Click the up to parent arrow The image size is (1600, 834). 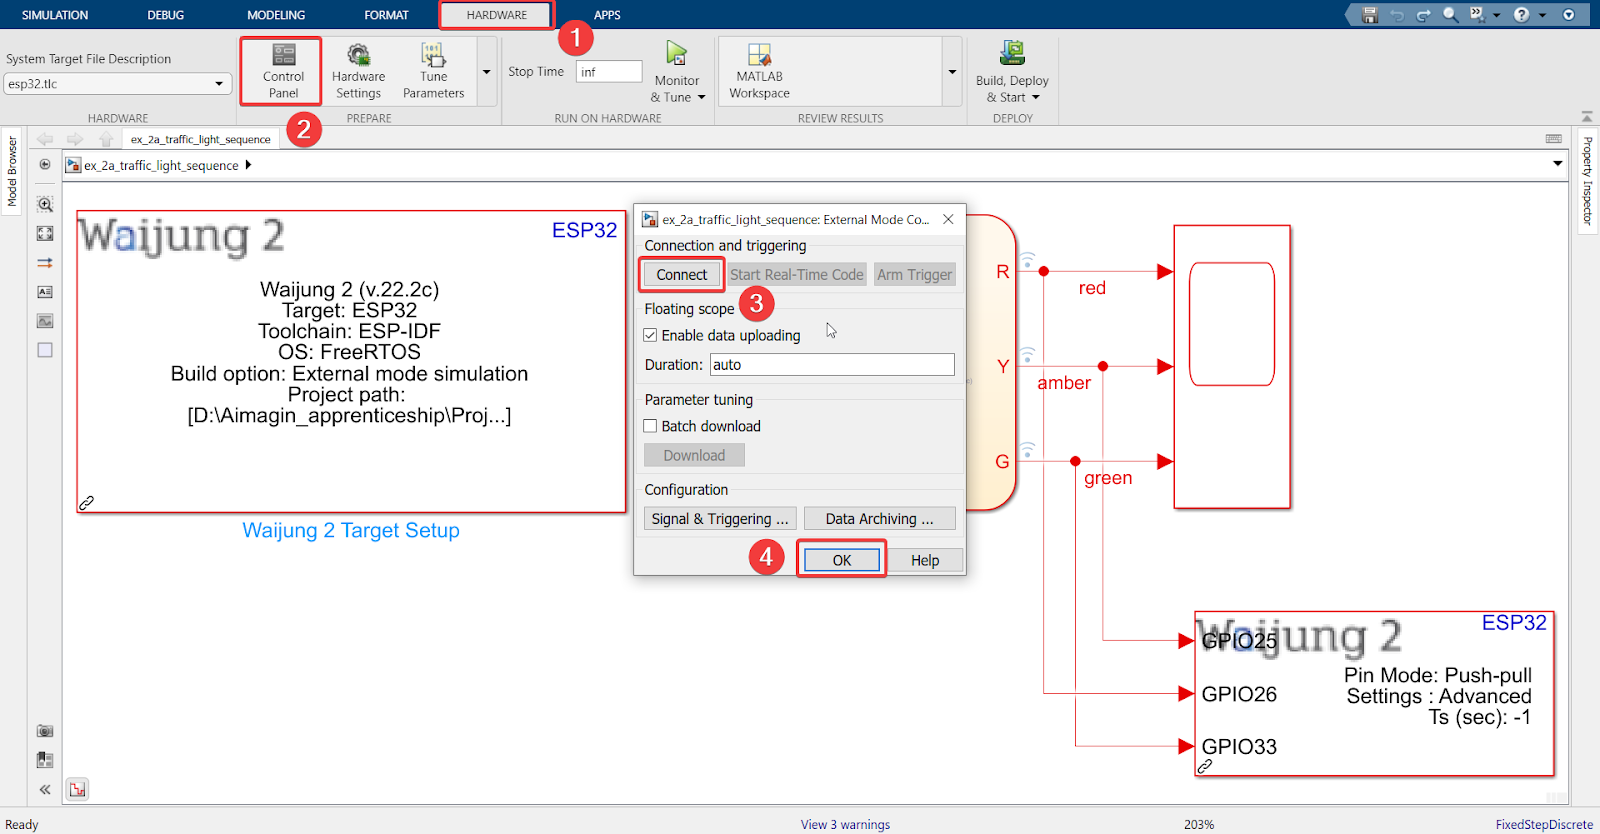(x=106, y=139)
